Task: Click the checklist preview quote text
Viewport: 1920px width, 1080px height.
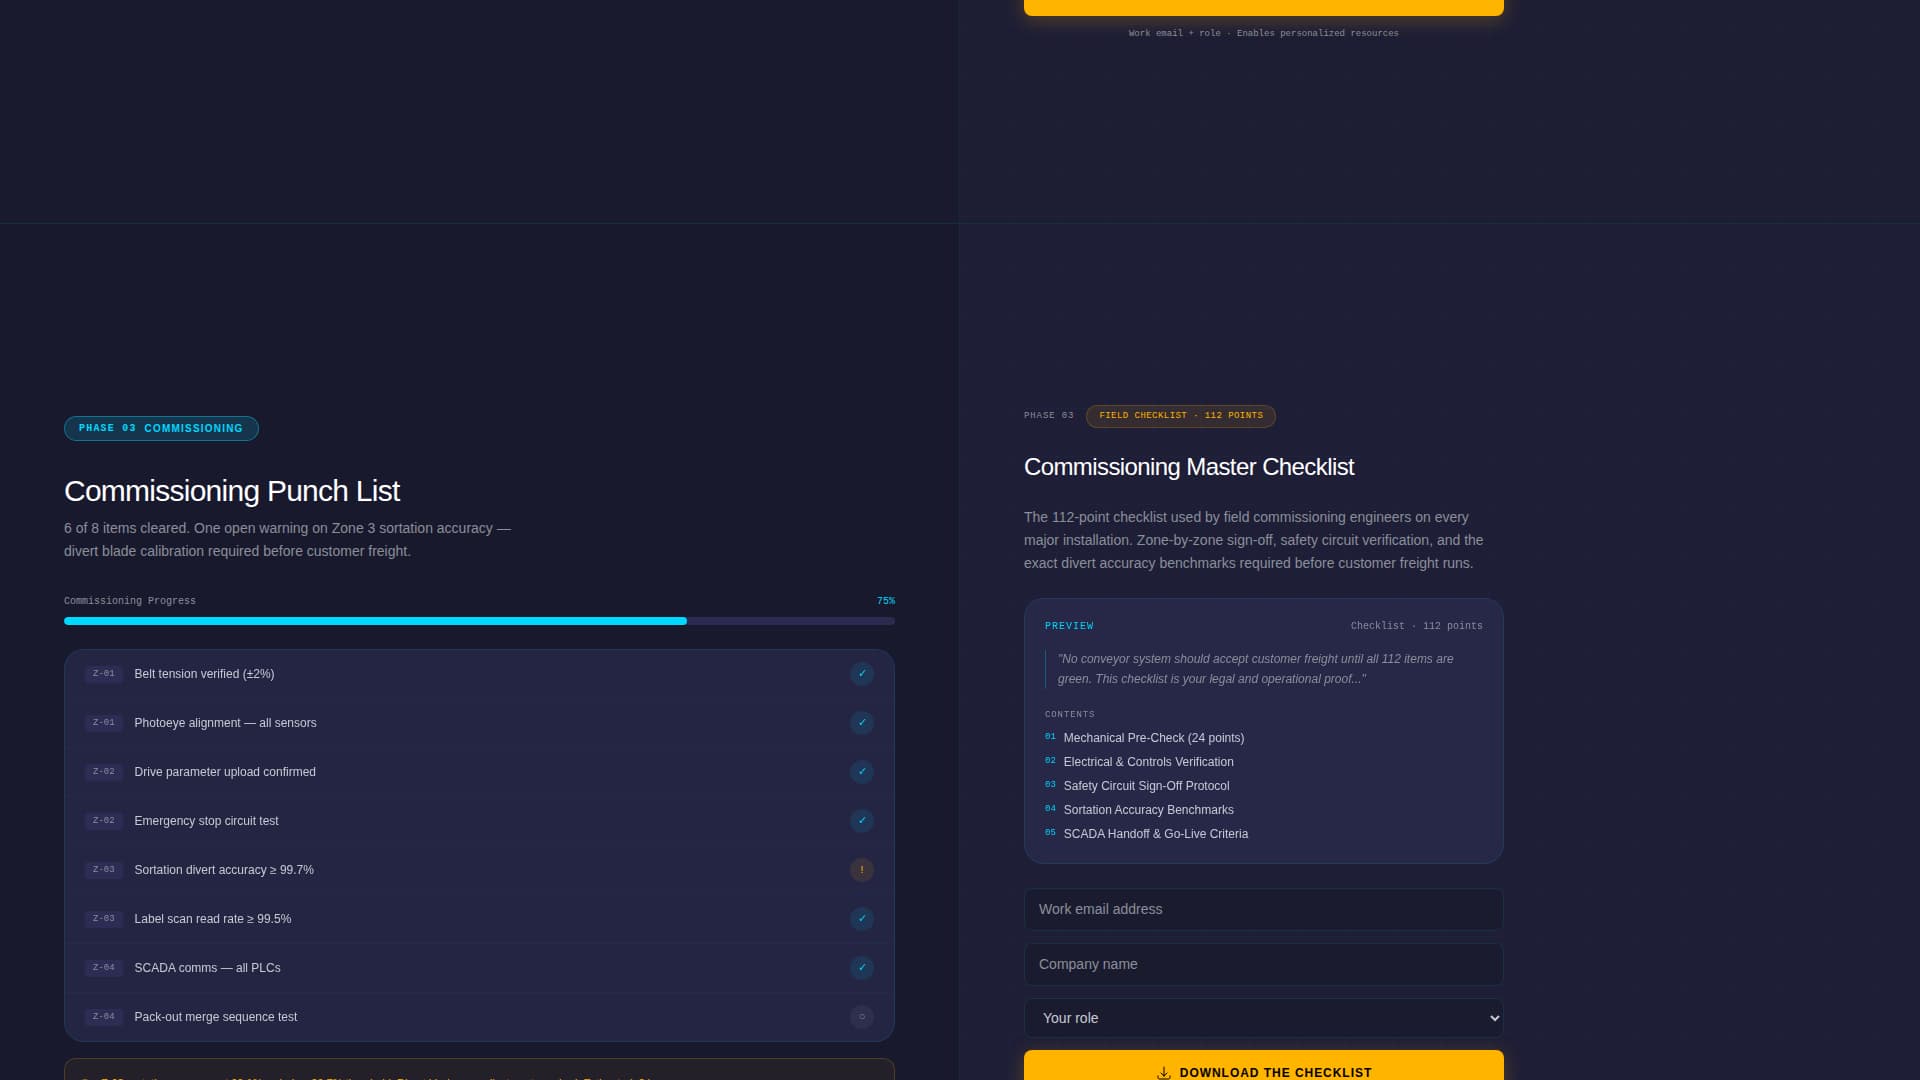Action: click(x=1256, y=669)
